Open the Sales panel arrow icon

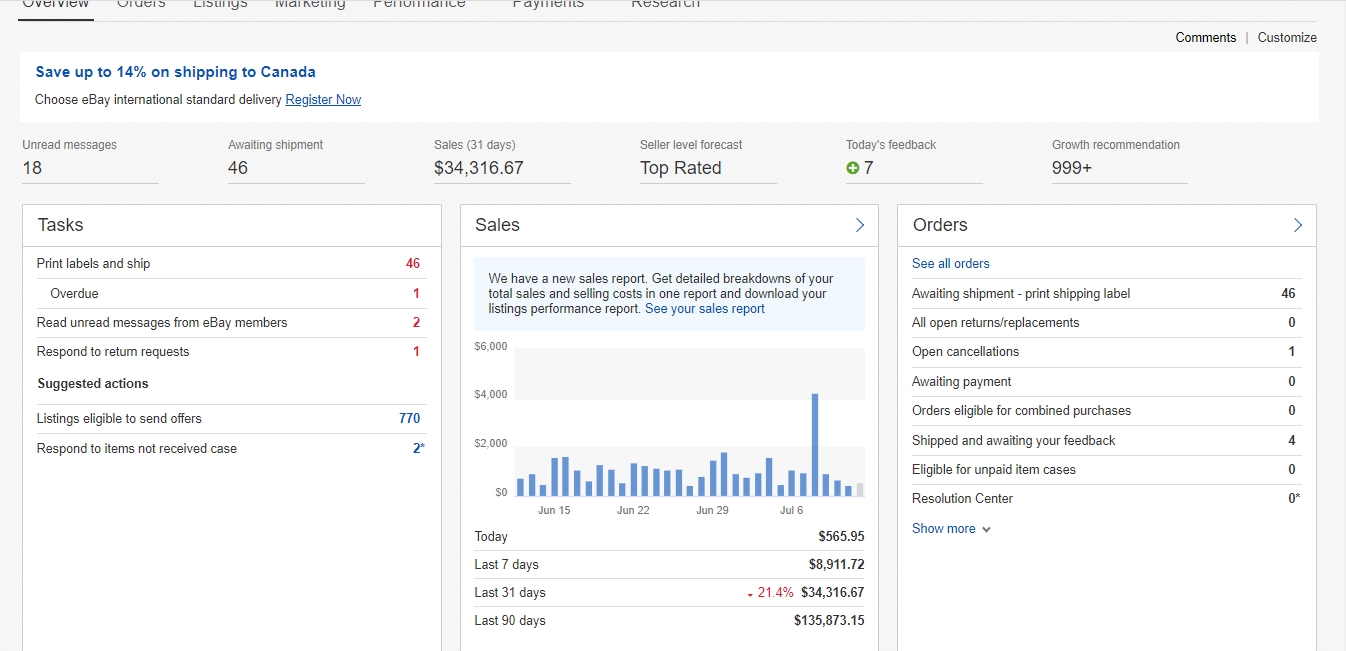(859, 225)
